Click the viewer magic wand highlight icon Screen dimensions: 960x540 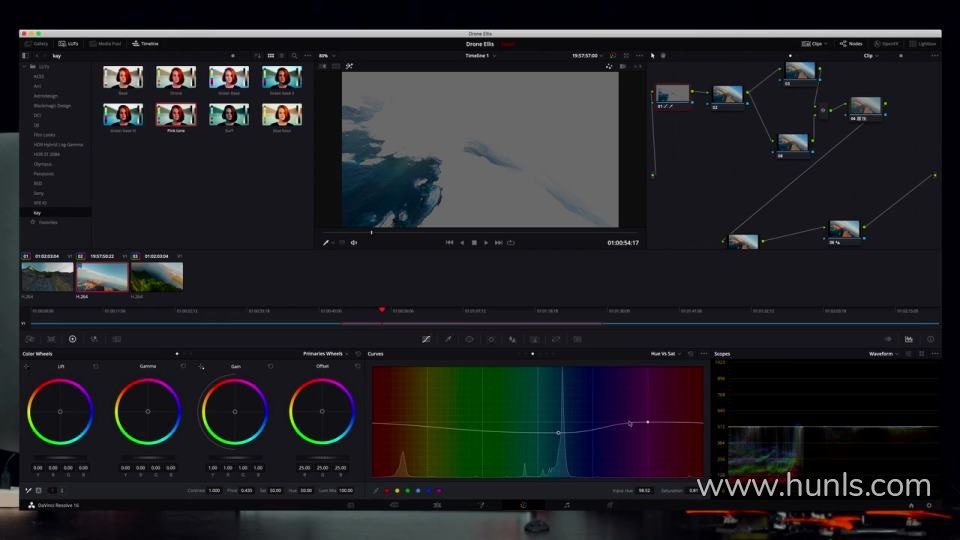(x=349, y=66)
